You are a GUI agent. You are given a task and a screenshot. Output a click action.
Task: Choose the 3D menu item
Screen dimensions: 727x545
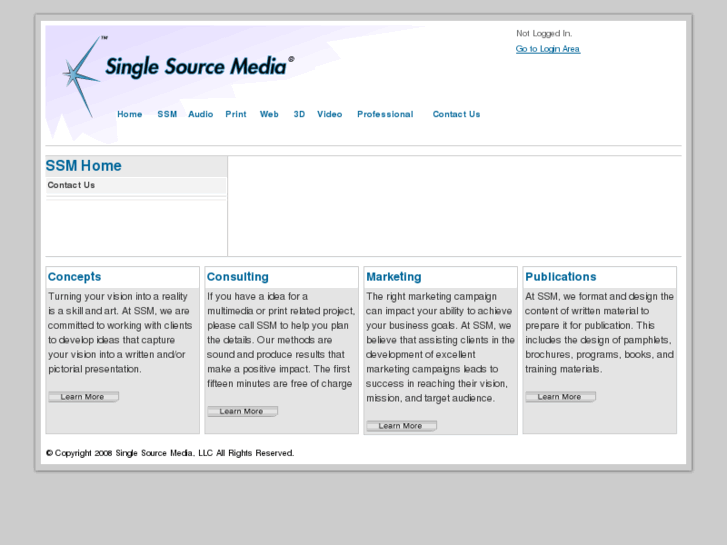(299, 114)
